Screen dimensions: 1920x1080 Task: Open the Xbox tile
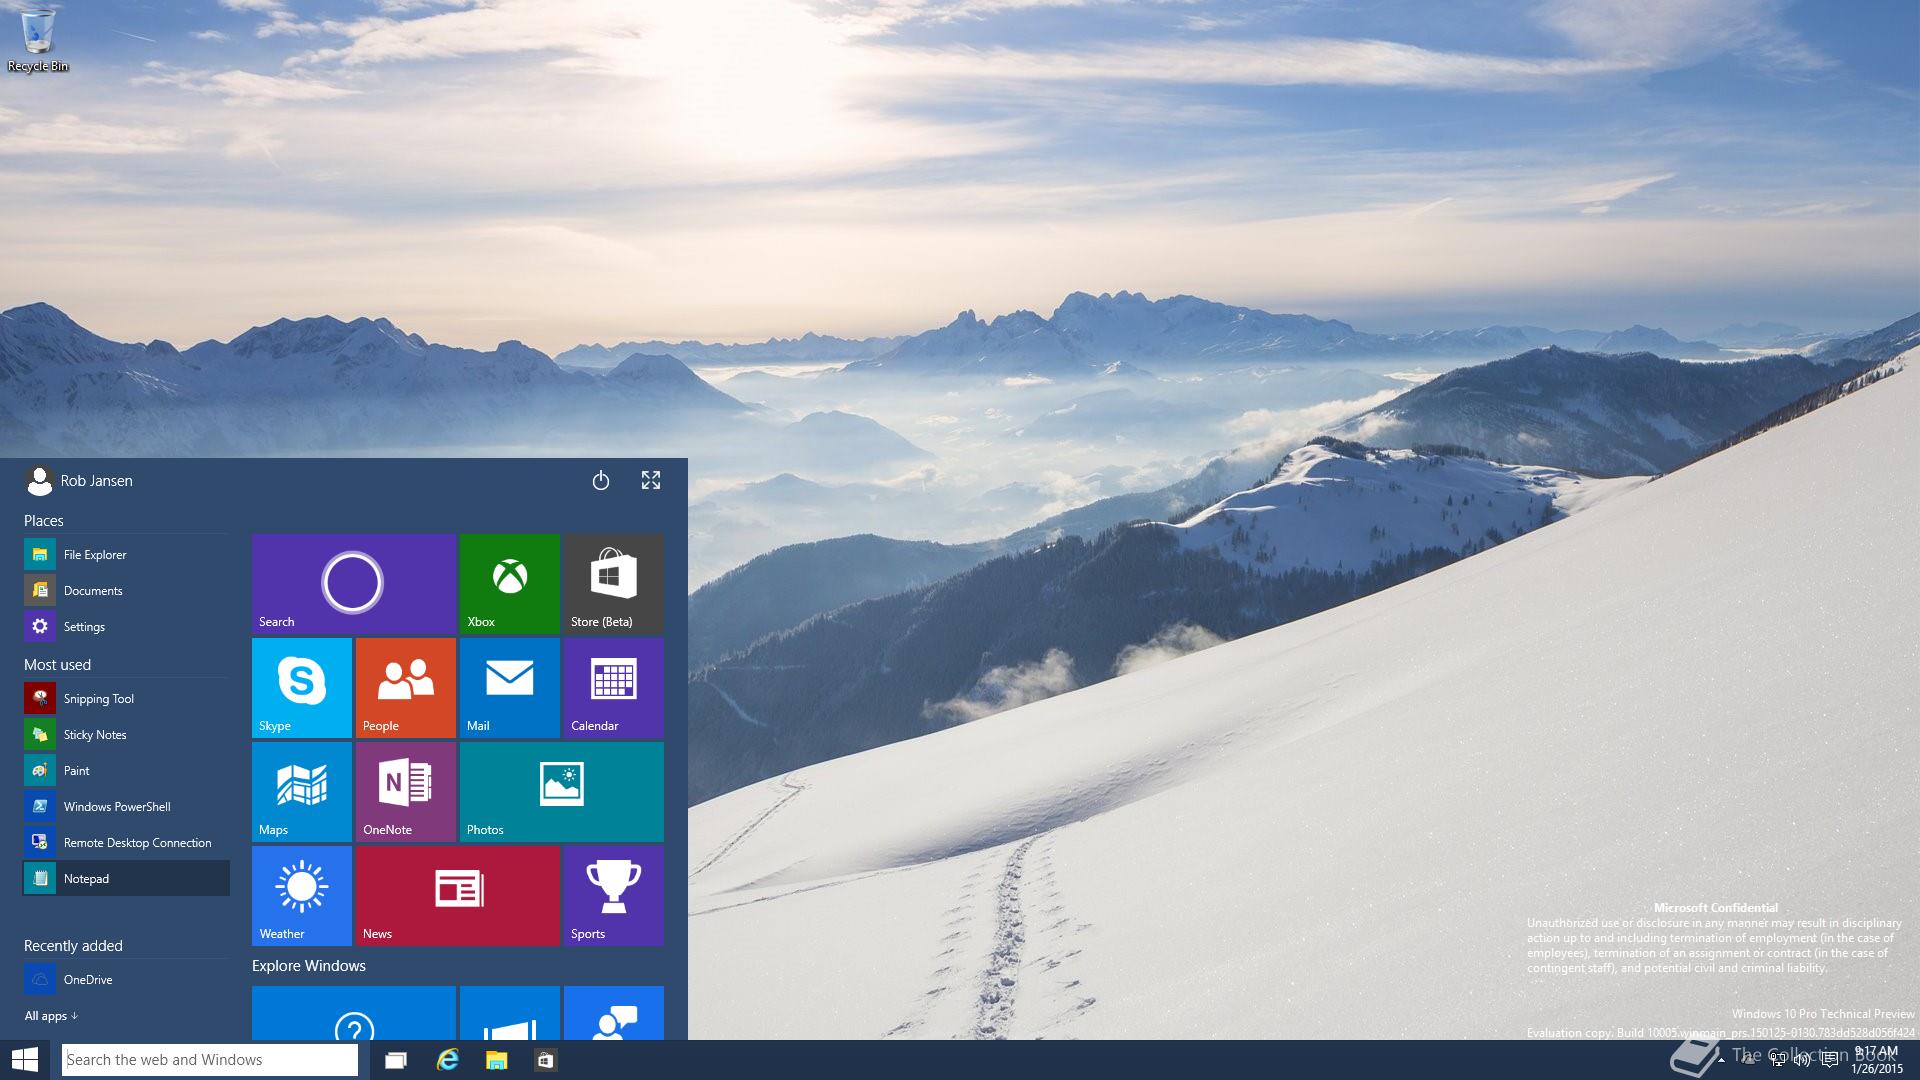509,583
